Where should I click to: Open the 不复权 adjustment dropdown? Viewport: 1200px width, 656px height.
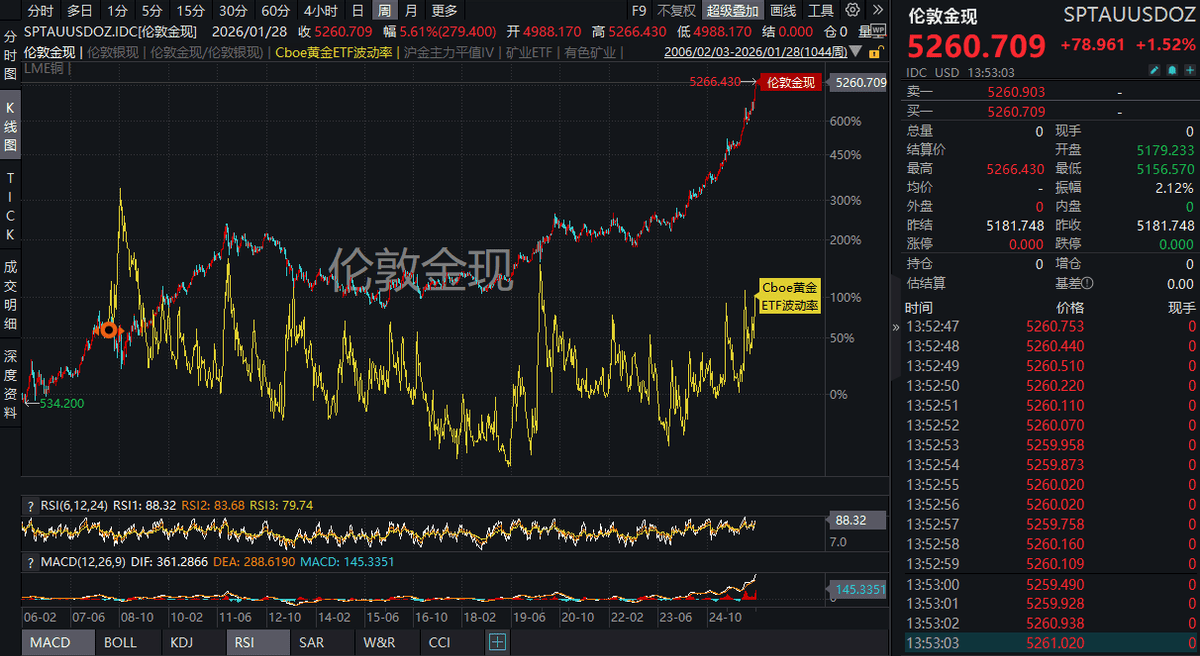pyautogui.click(x=676, y=11)
